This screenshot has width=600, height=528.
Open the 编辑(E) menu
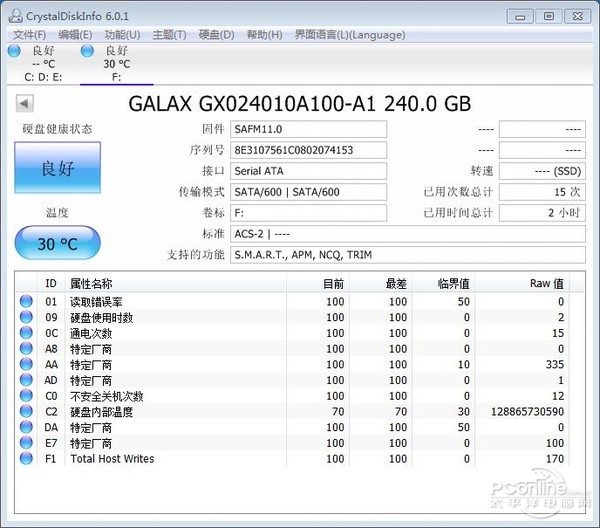pyautogui.click(x=75, y=35)
